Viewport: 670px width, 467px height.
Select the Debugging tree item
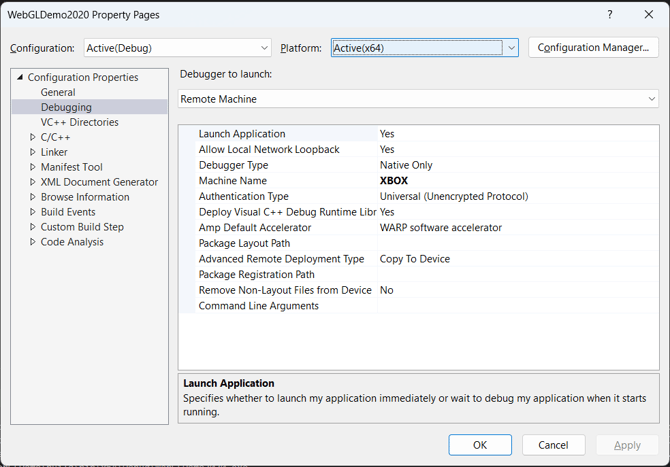click(x=66, y=107)
